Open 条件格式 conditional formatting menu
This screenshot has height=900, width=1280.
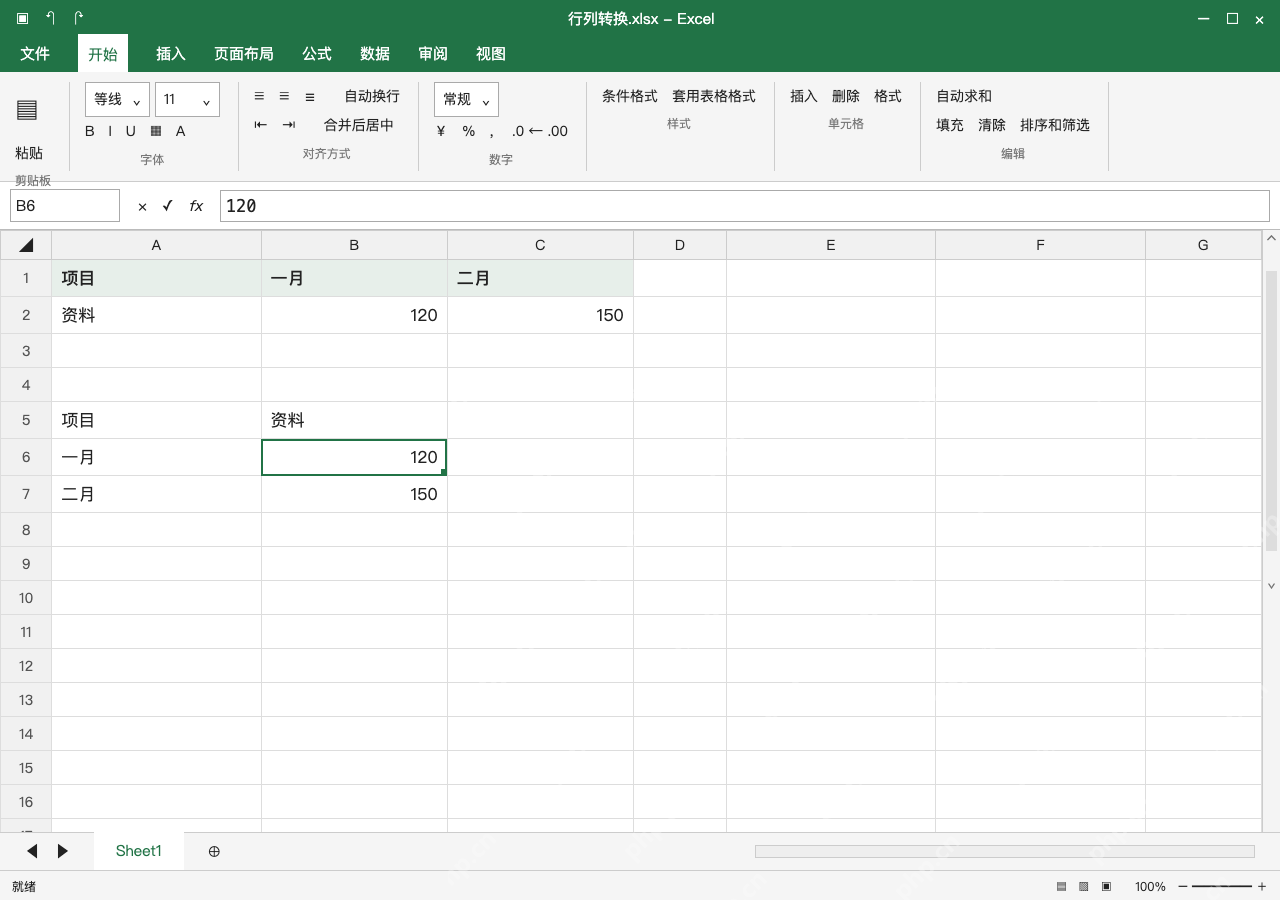(630, 96)
